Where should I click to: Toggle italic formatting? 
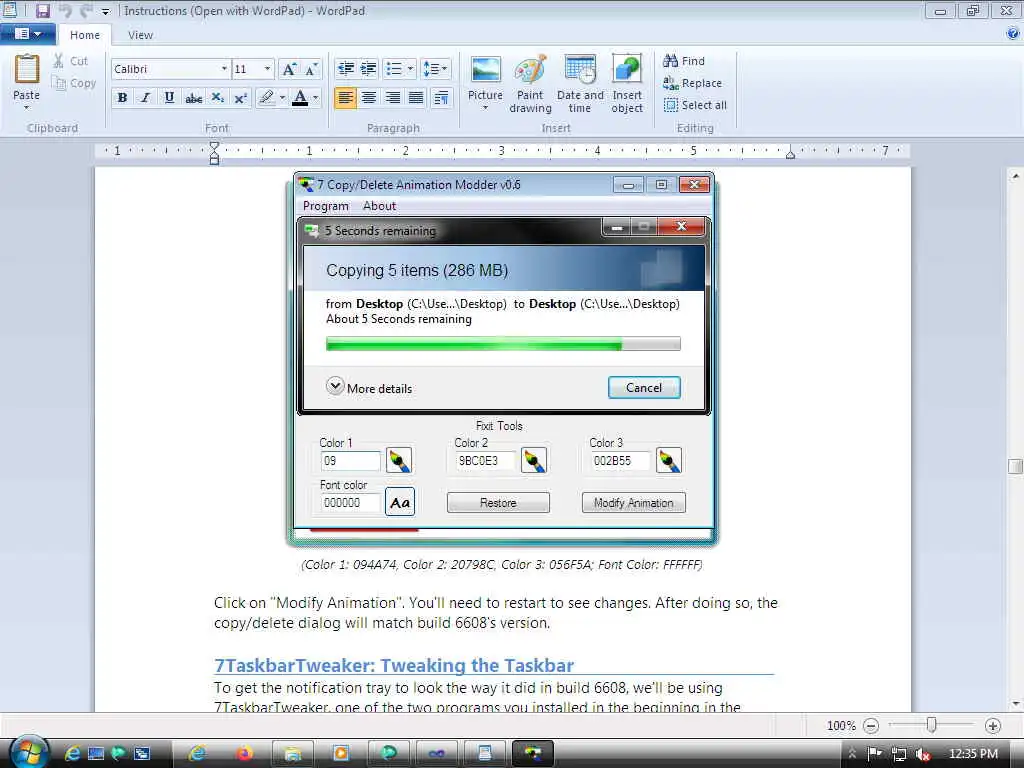(146, 98)
